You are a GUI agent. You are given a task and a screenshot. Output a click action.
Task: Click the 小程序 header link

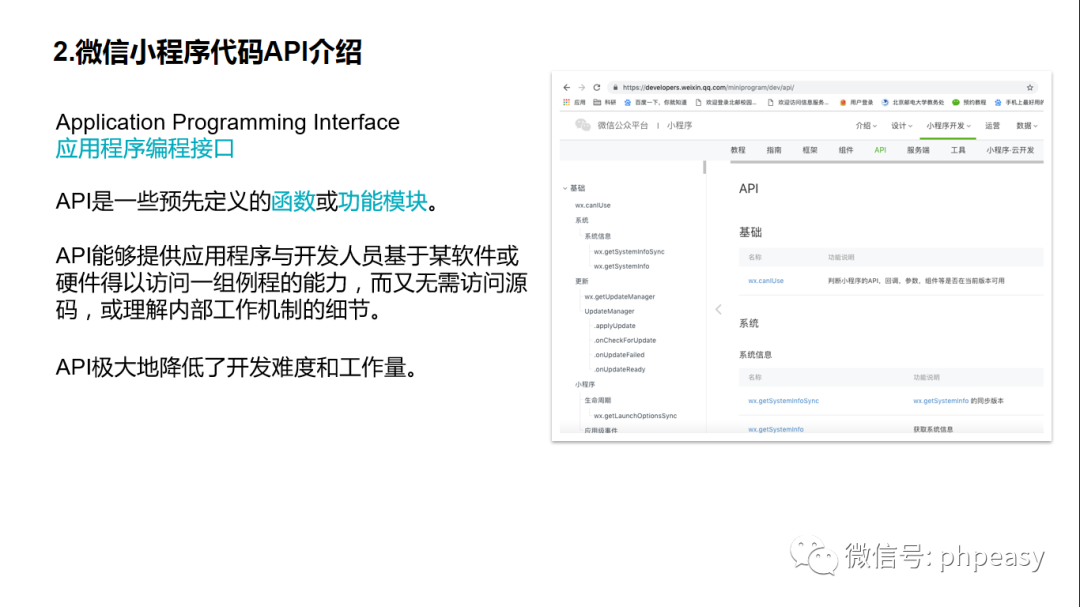point(679,125)
